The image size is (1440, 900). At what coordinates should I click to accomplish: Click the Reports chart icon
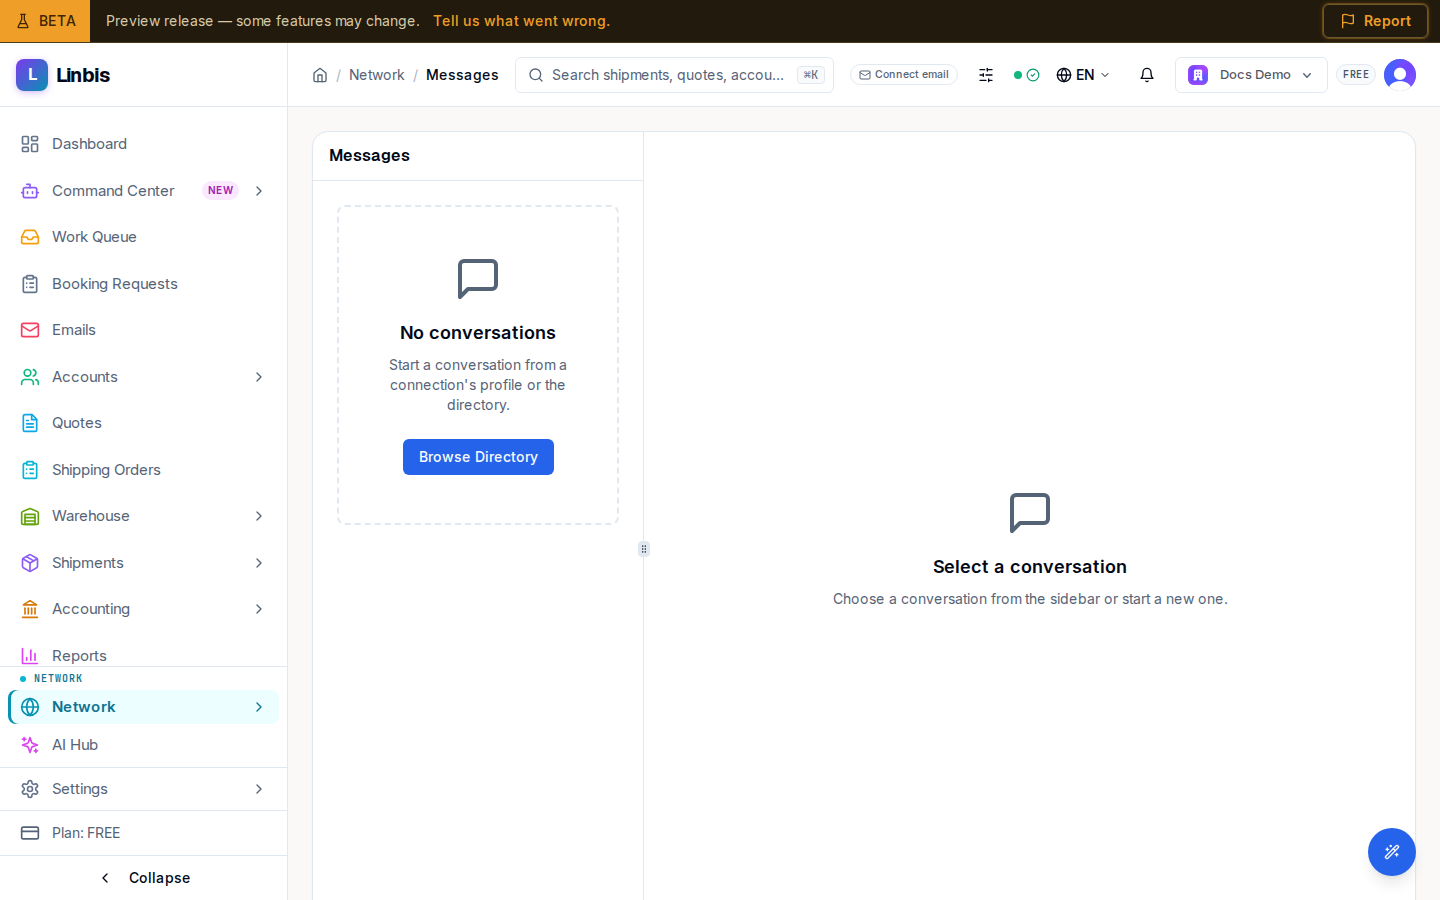(30, 656)
